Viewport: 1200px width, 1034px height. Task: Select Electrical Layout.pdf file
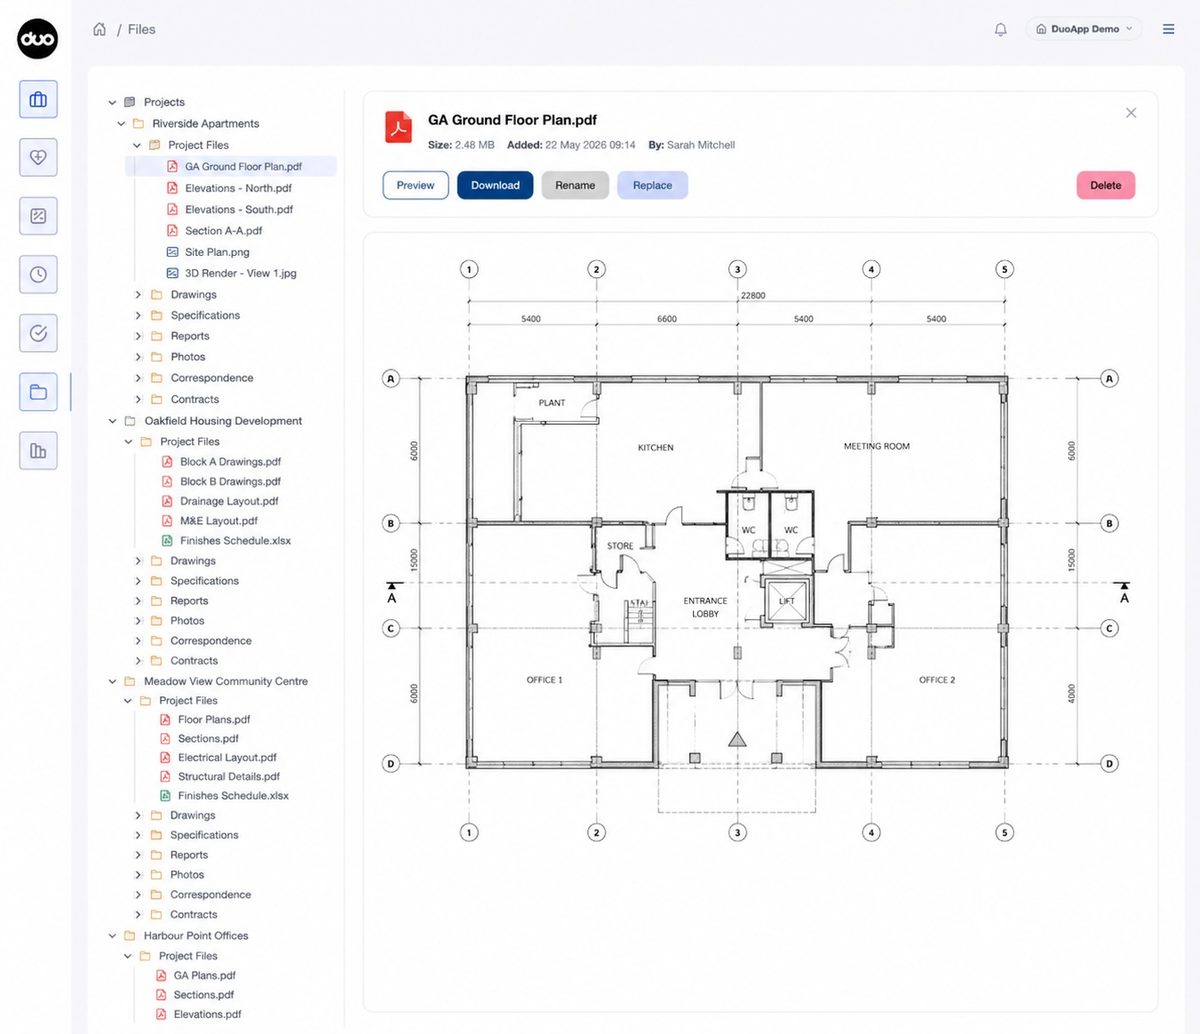coord(227,758)
